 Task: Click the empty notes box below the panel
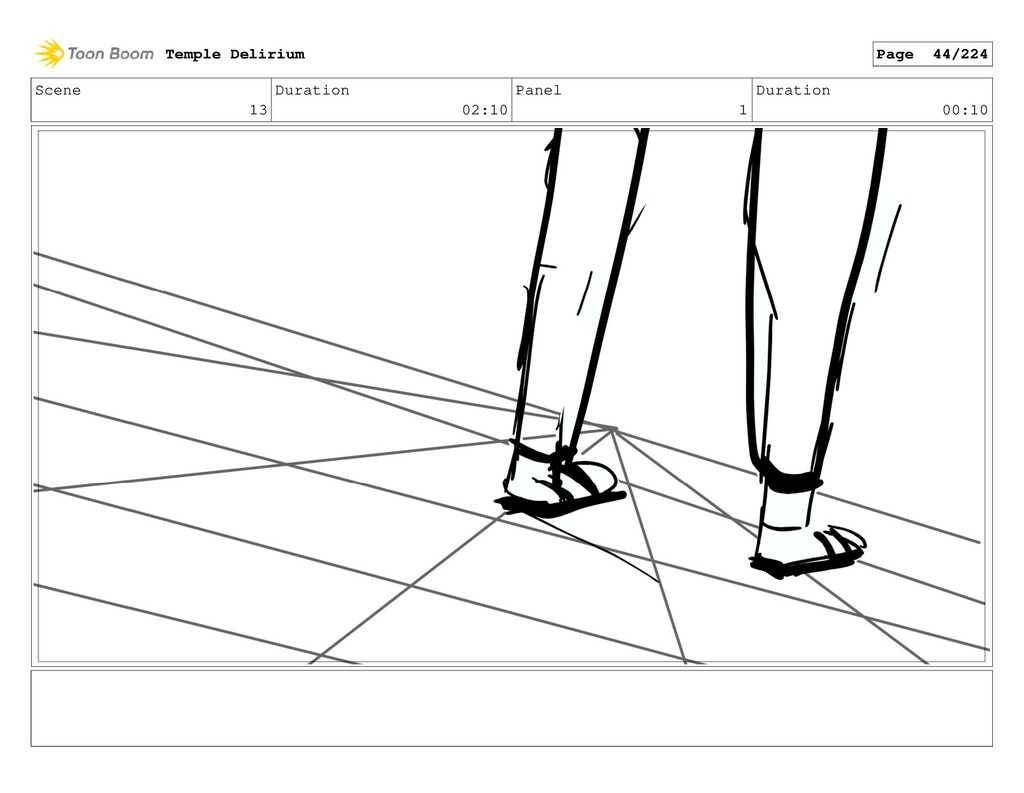(x=511, y=708)
